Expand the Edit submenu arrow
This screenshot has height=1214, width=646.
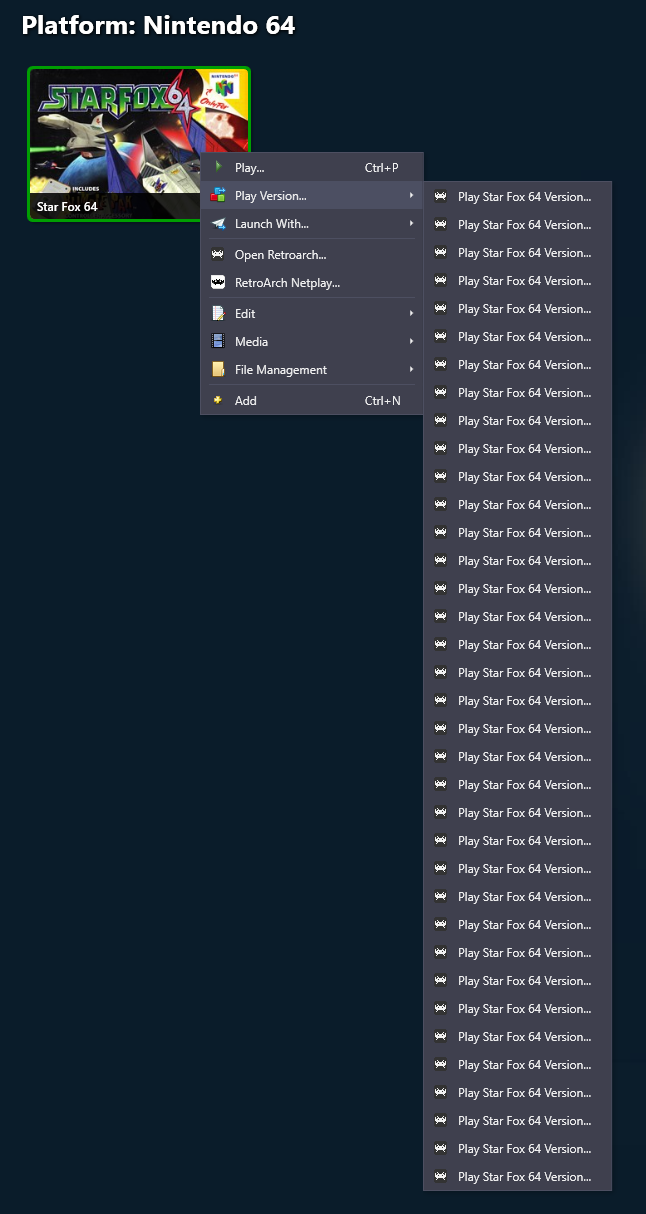[x=411, y=314]
